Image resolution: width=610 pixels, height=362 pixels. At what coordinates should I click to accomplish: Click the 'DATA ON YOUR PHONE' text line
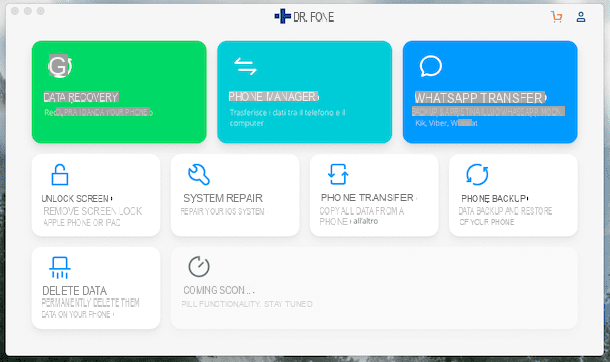pos(76,315)
